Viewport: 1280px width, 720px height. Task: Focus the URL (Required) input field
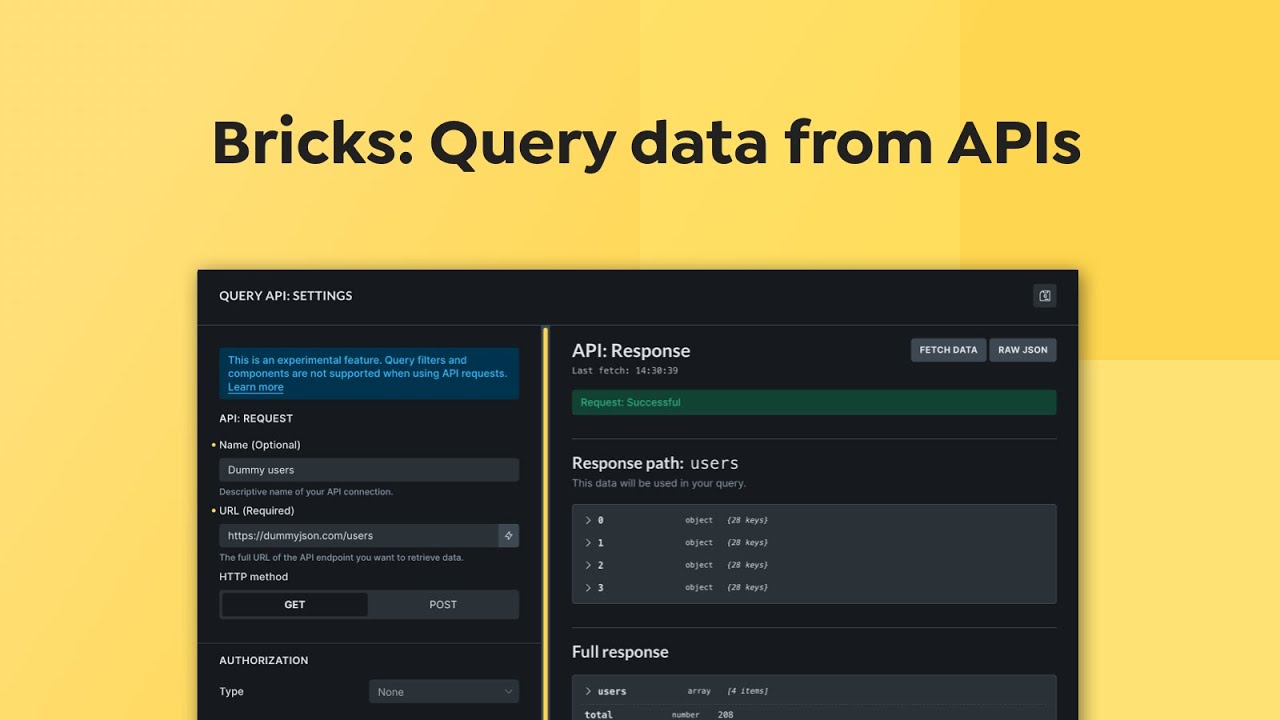click(x=358, y=536)
